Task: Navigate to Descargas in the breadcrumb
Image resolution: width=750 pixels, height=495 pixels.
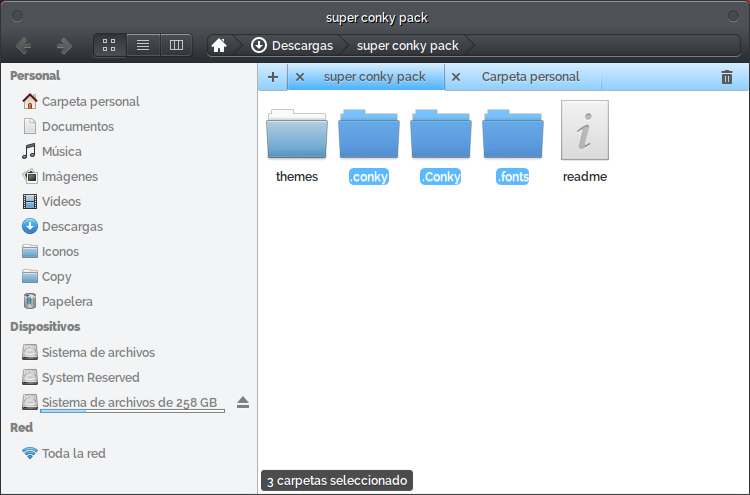Action: (291, 45)
